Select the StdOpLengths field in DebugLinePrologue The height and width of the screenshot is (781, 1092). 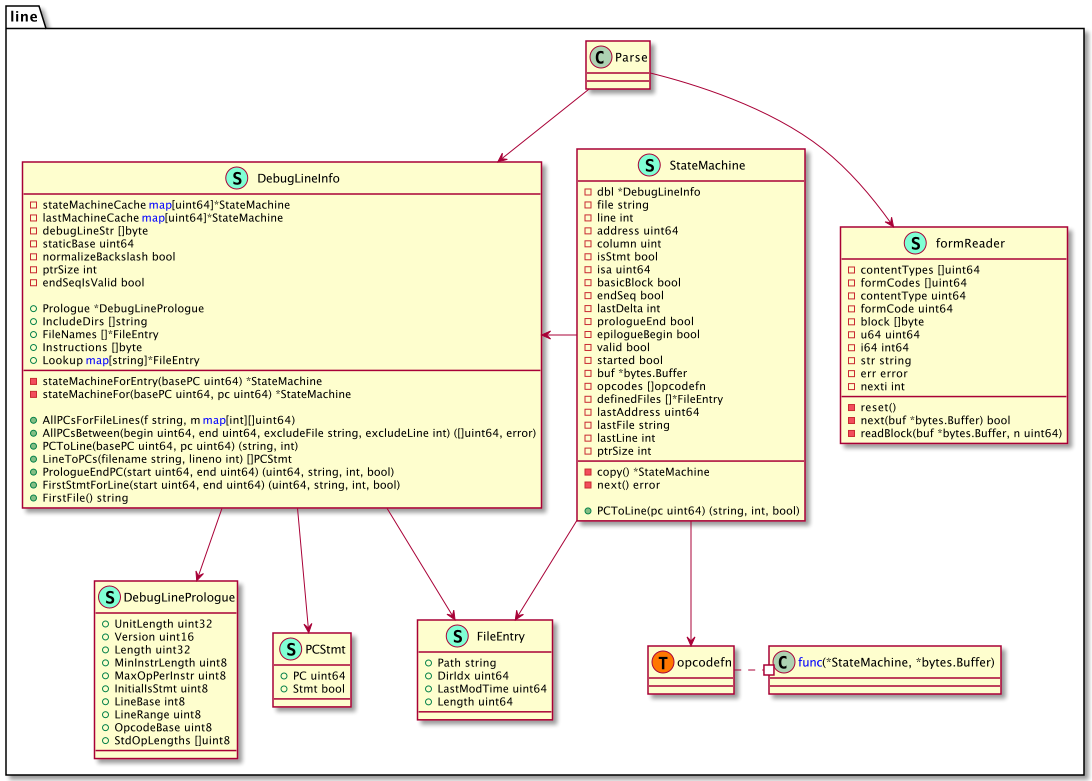pos(171,741)
